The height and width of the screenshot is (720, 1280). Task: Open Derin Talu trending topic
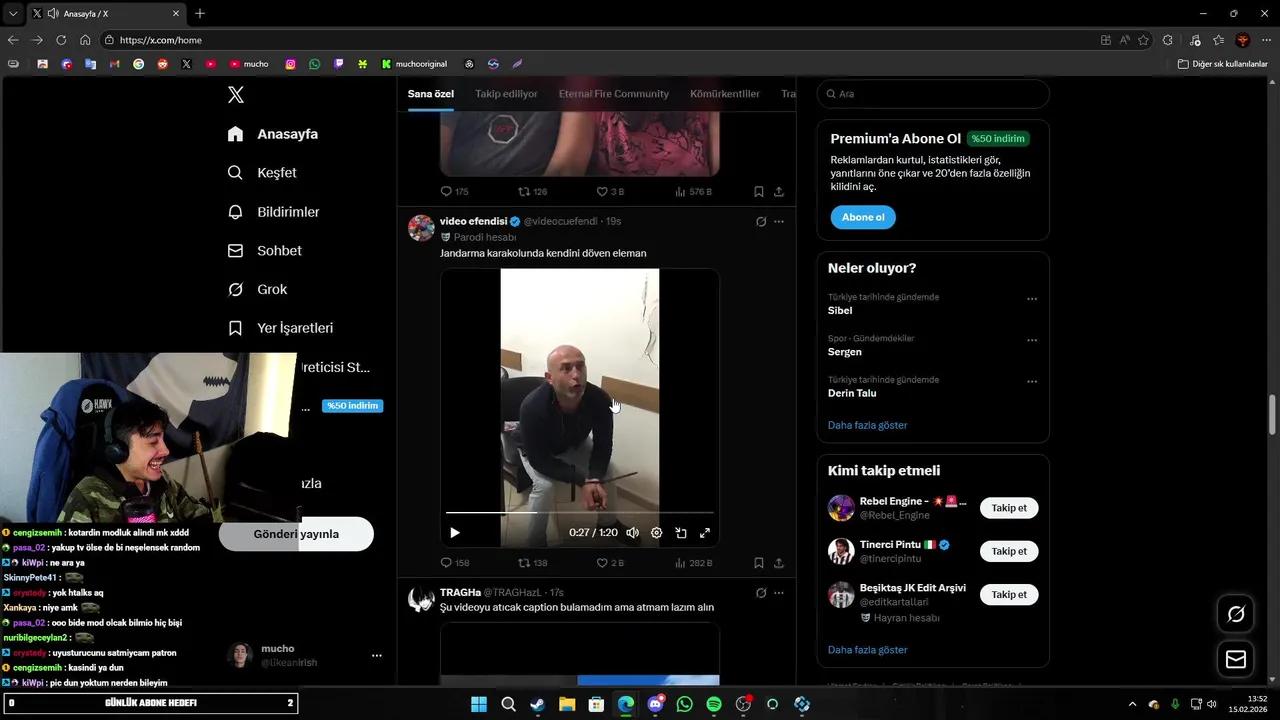(852, 393)
